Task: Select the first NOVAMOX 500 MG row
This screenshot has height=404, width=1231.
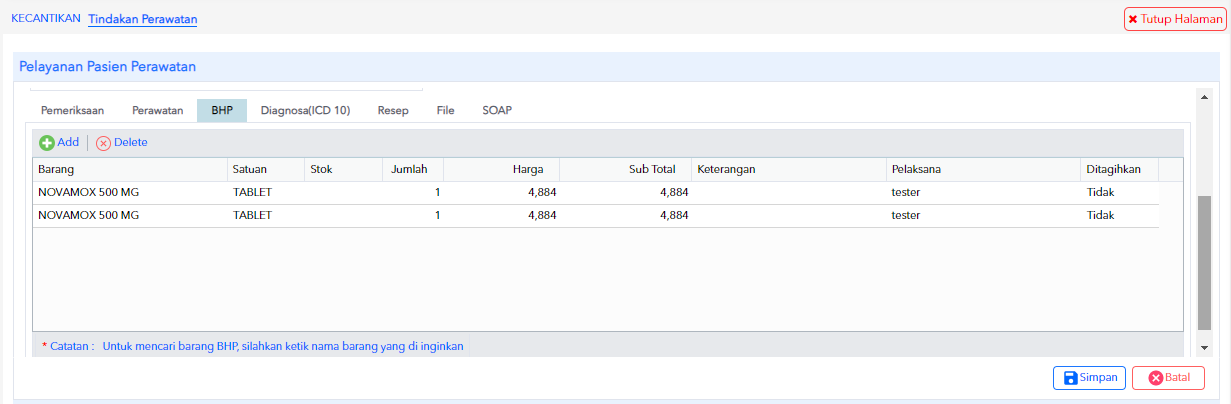Action: coord(596,192)
